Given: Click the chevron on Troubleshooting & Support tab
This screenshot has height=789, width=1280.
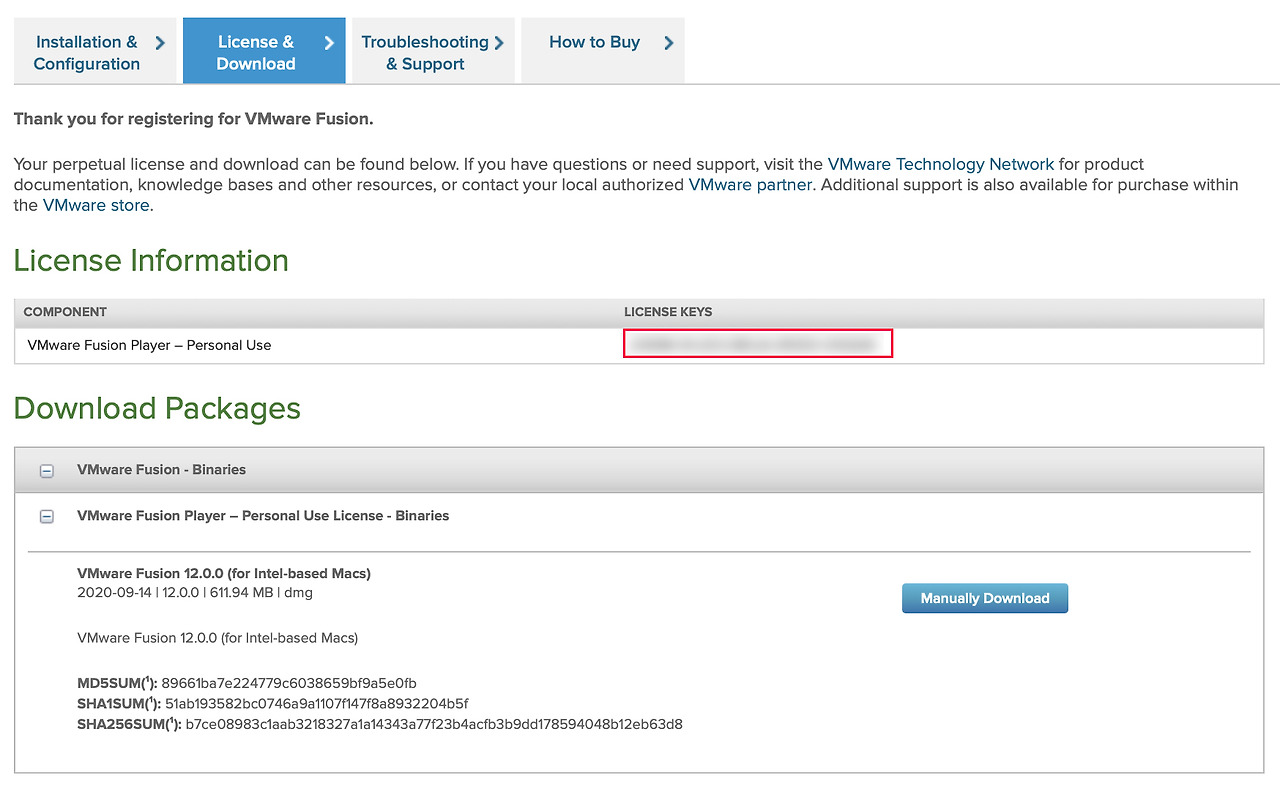Looking at the screenshot, I should click(x=499, y=43).
